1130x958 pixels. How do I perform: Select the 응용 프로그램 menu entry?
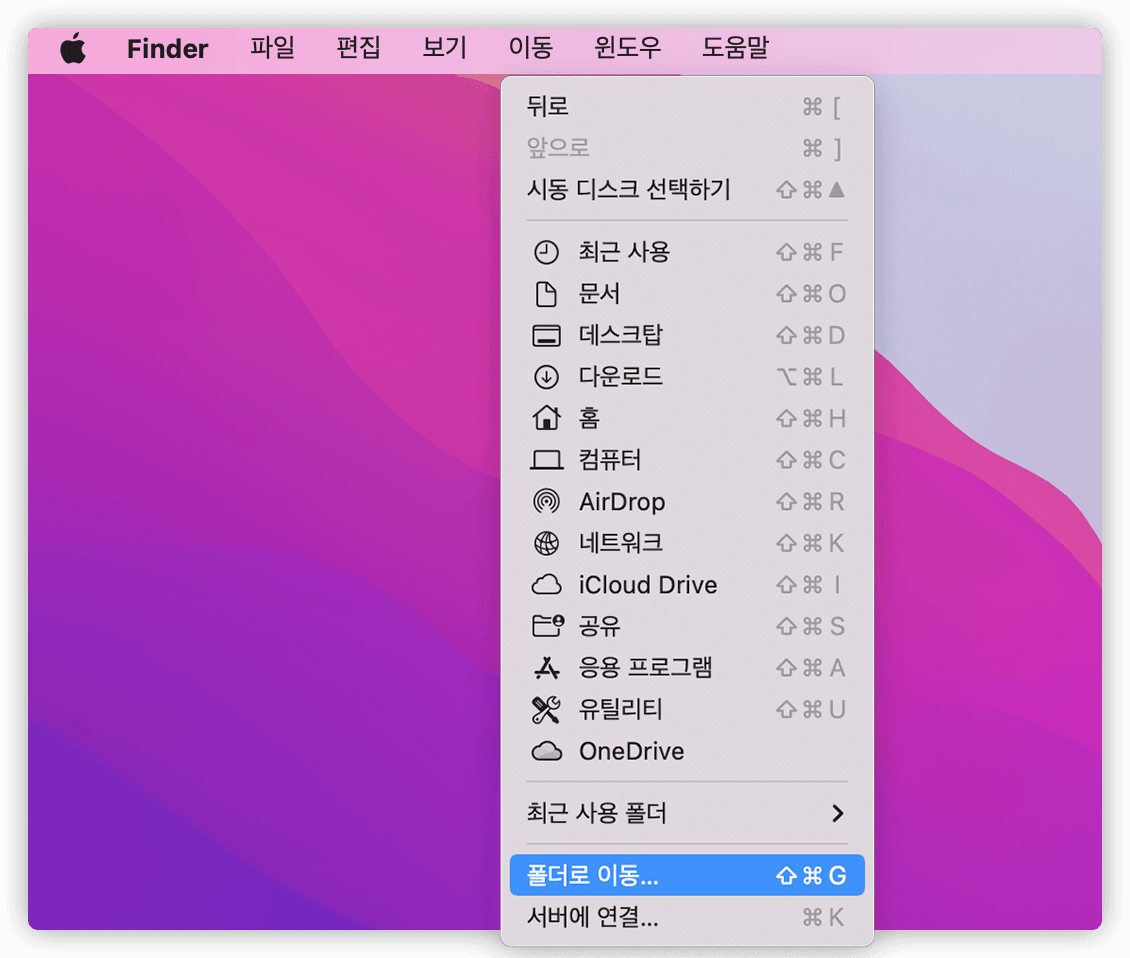point(687,668)
